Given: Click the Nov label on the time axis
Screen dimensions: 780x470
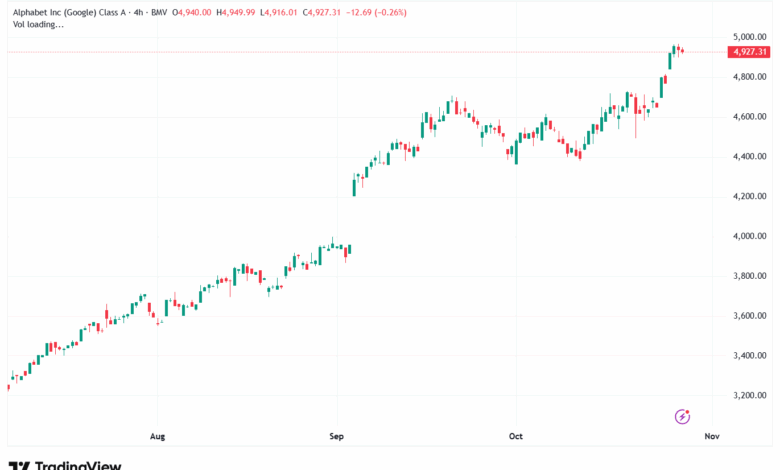Looking at the screenshot, I should pos(711,436).
